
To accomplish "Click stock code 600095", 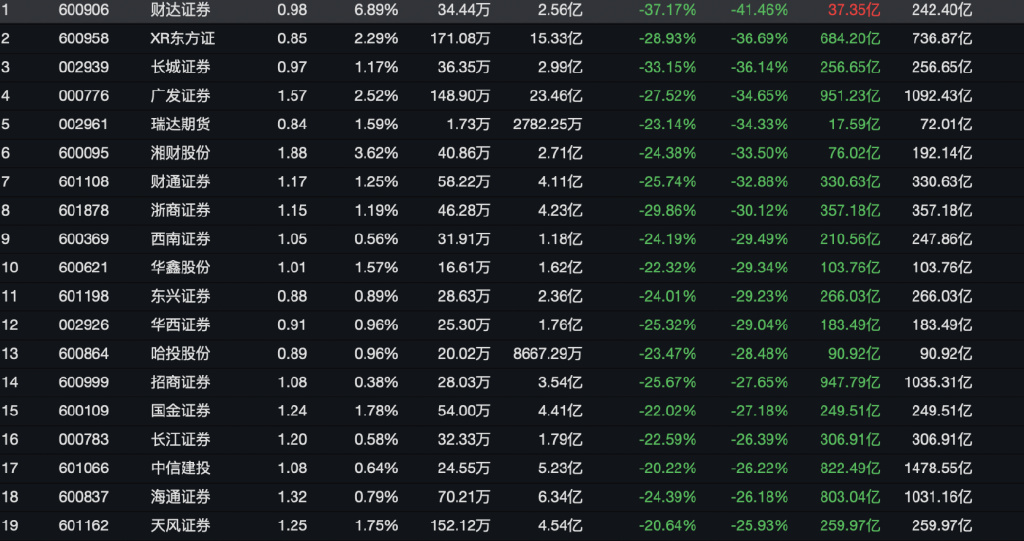I will [x=84, y=153].
